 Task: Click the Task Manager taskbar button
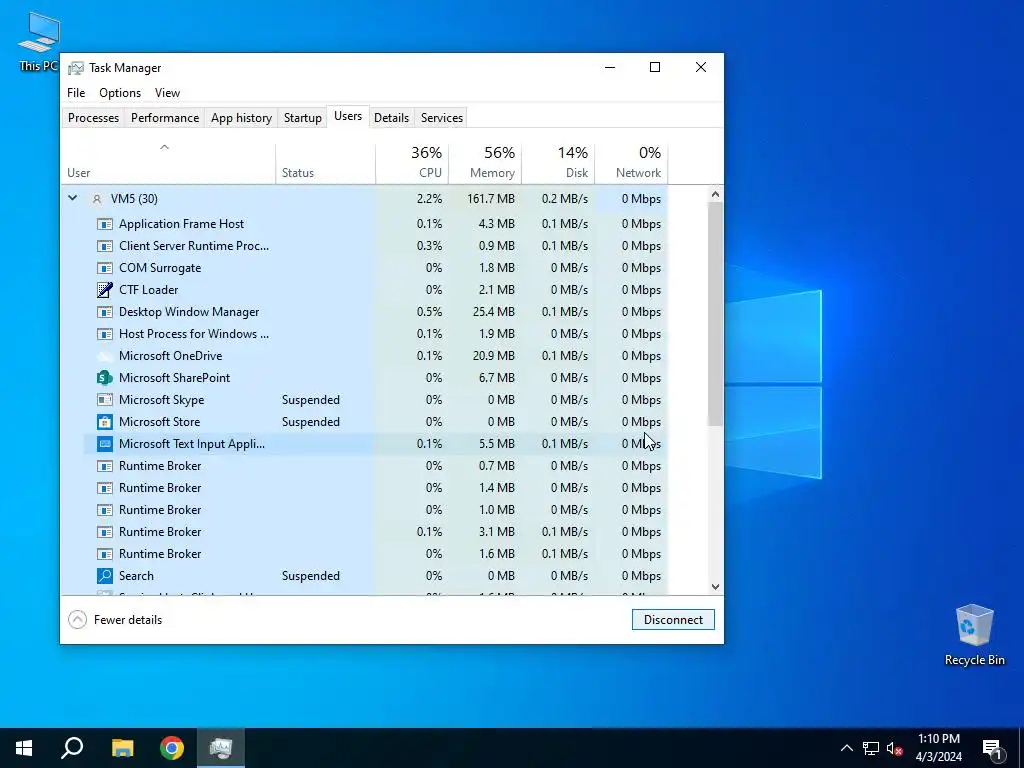pyautogui.click(x=221, y=748)
